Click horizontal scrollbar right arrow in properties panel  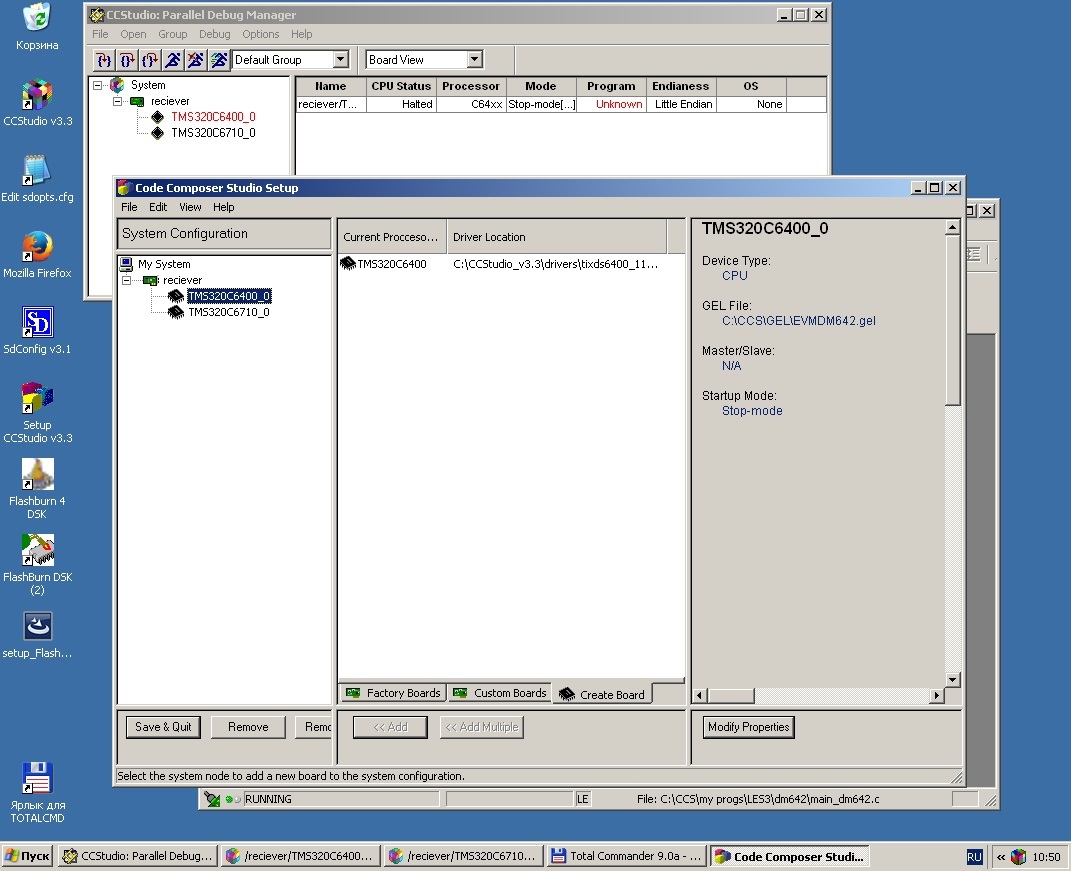936,695
